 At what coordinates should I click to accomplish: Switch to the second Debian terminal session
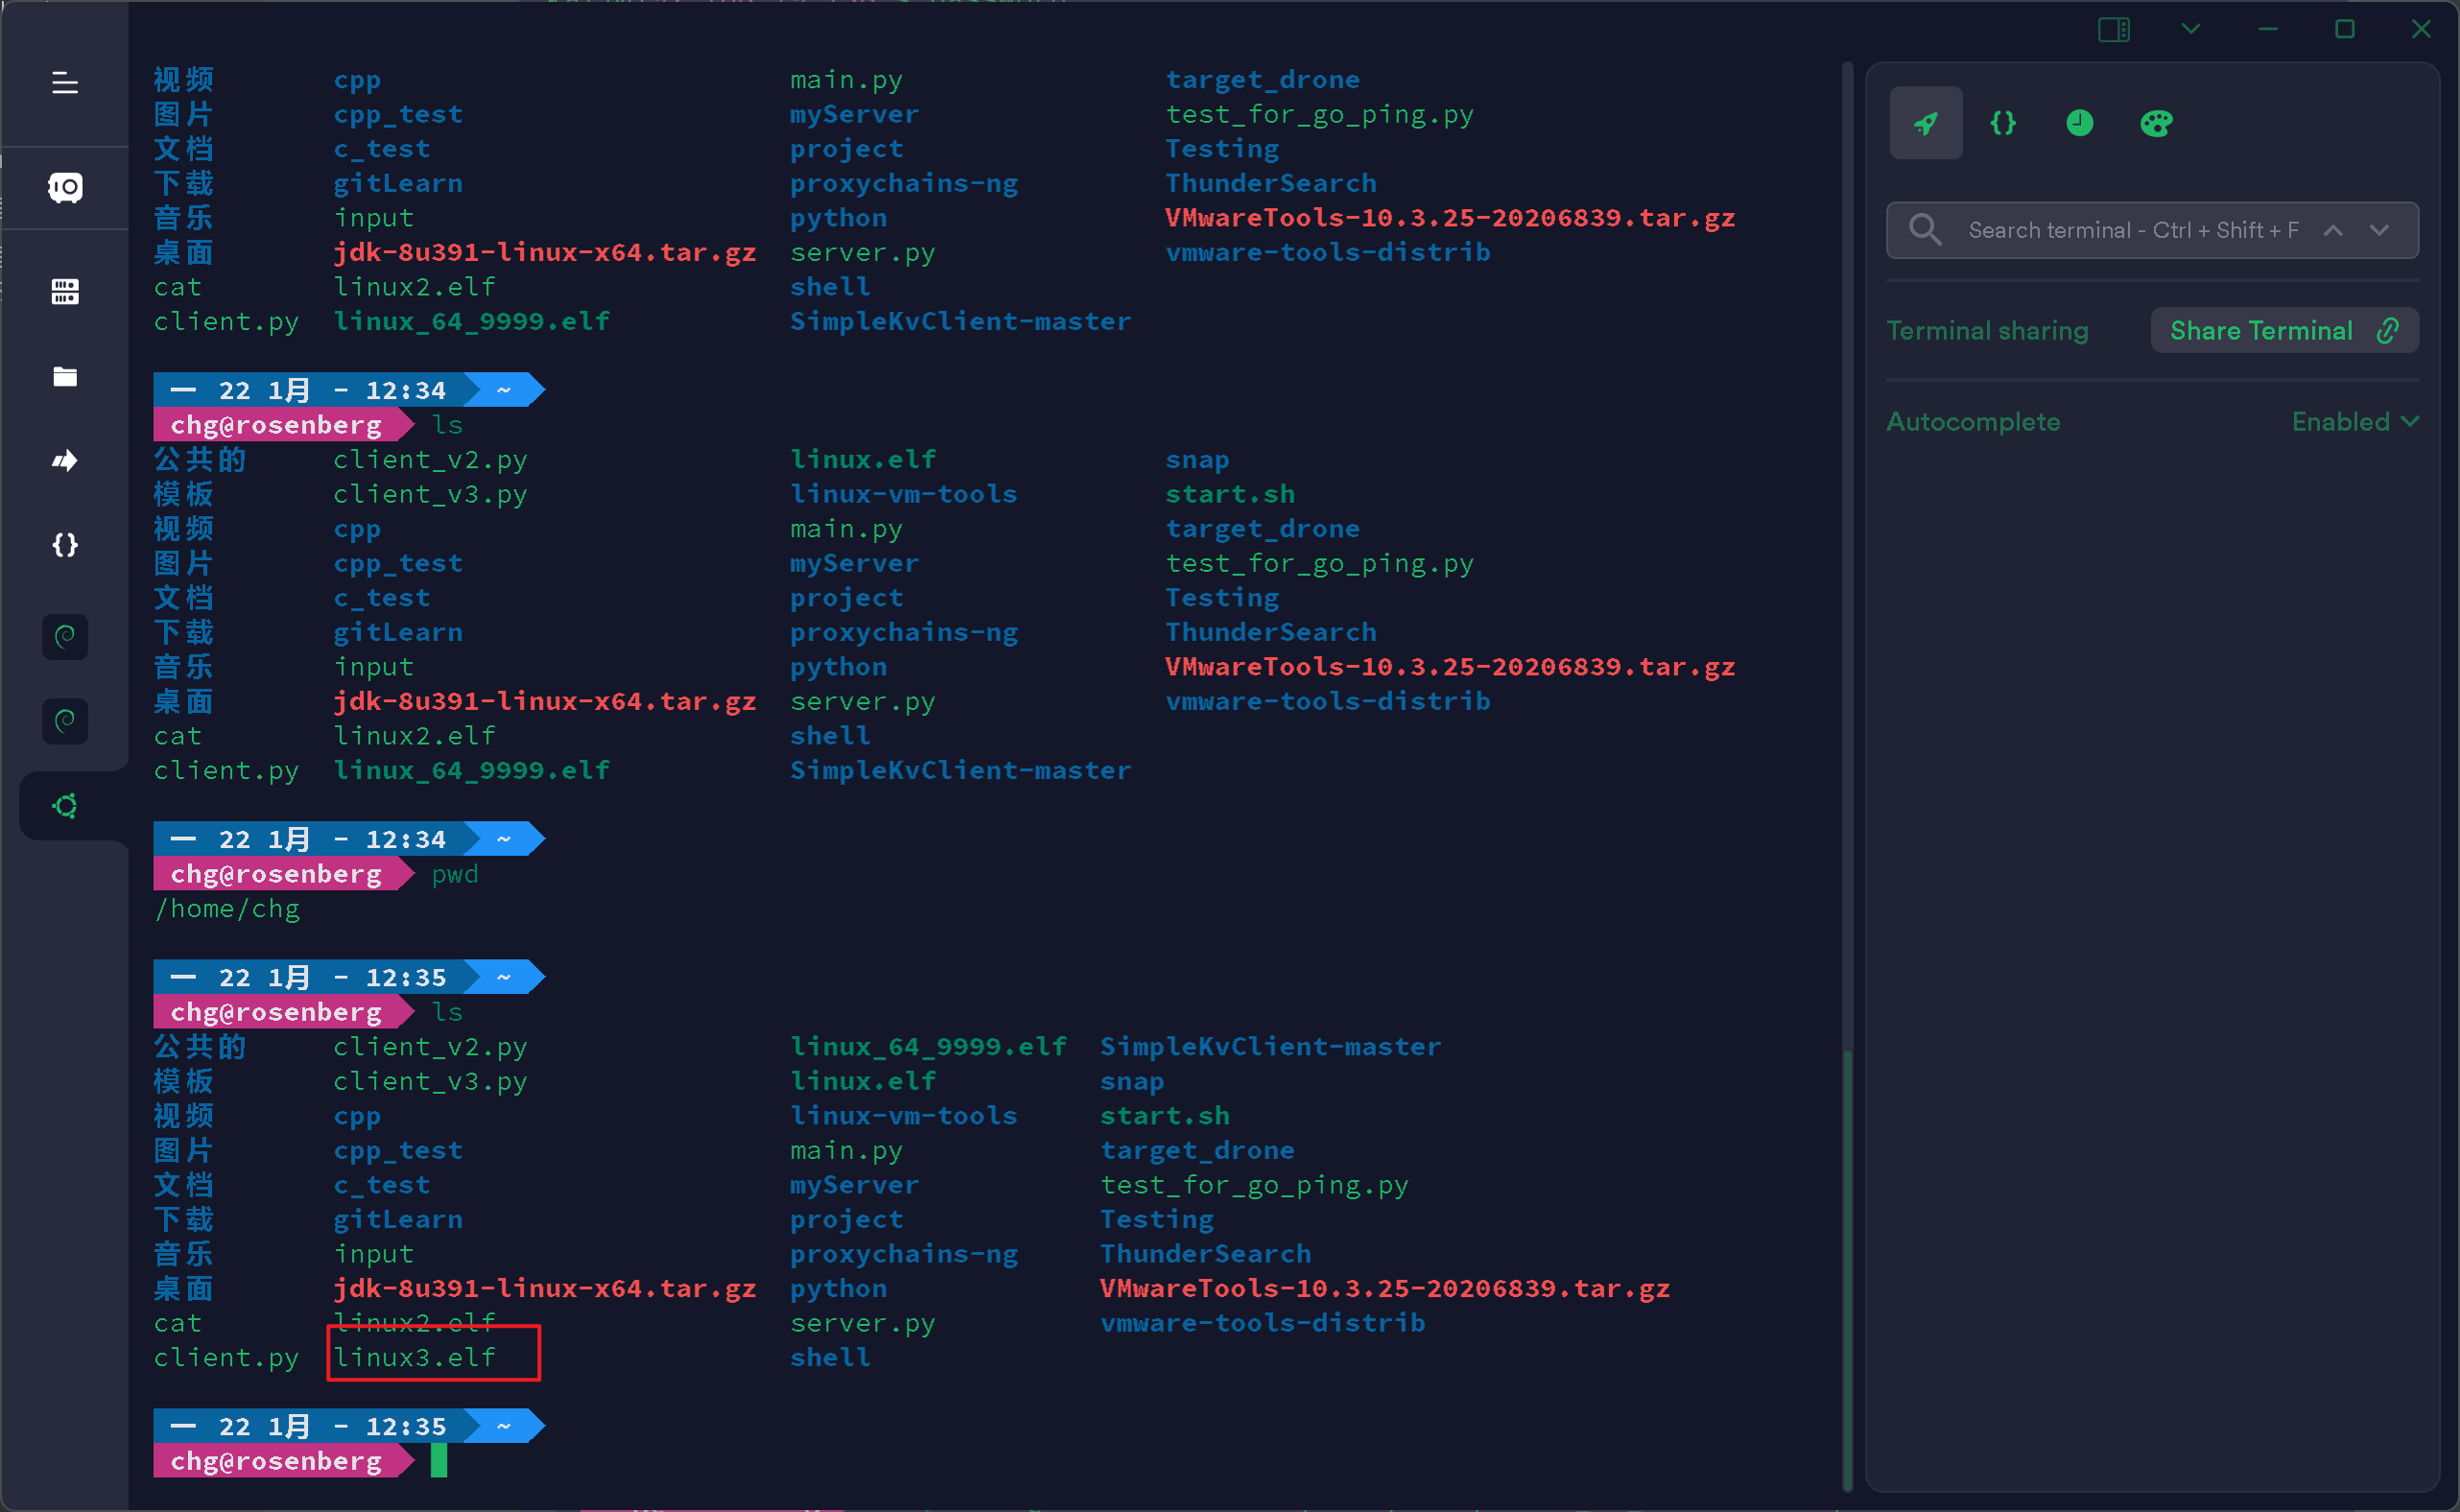click(65, 720)
